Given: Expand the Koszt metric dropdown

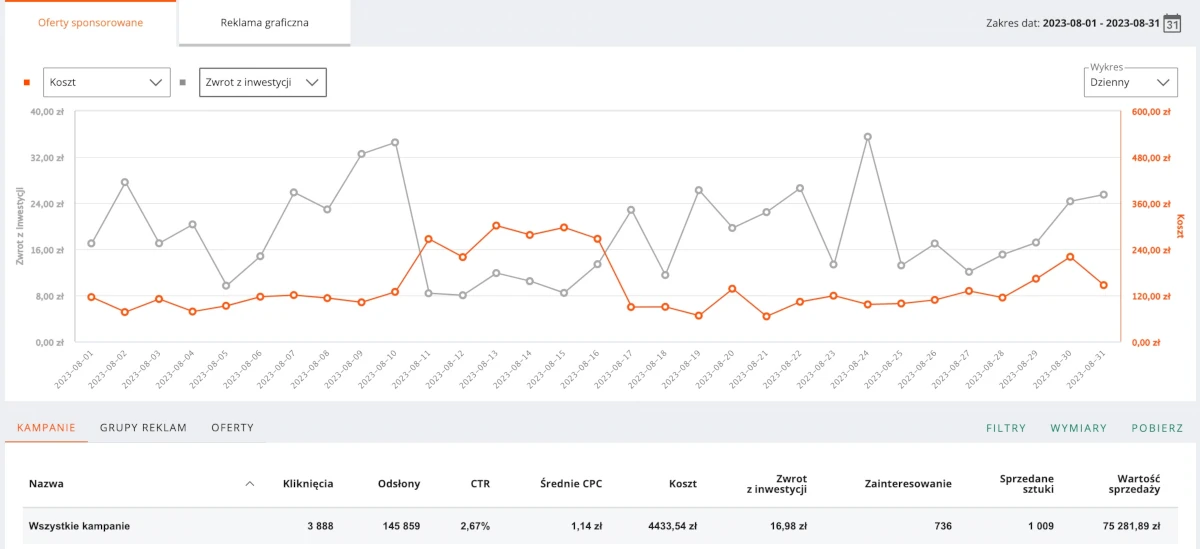Looking at the screenshot, I should click(106, 83).
